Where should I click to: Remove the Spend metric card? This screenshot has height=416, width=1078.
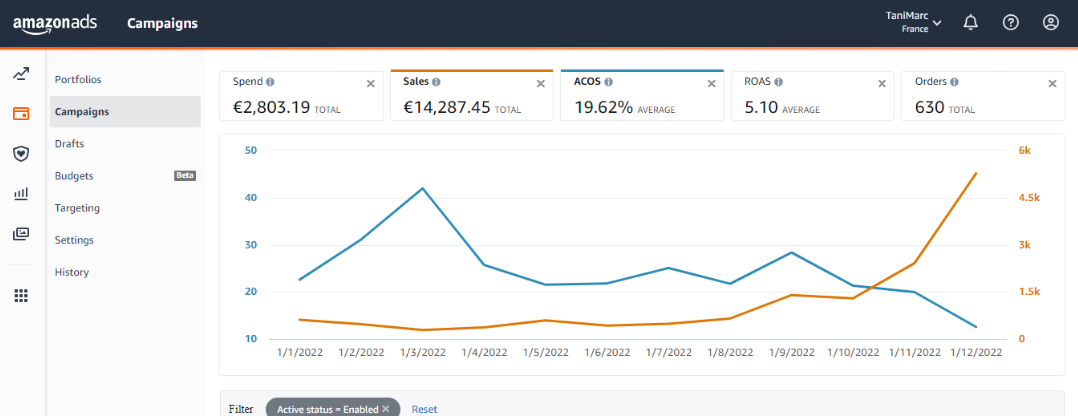(x=371, y=83)
